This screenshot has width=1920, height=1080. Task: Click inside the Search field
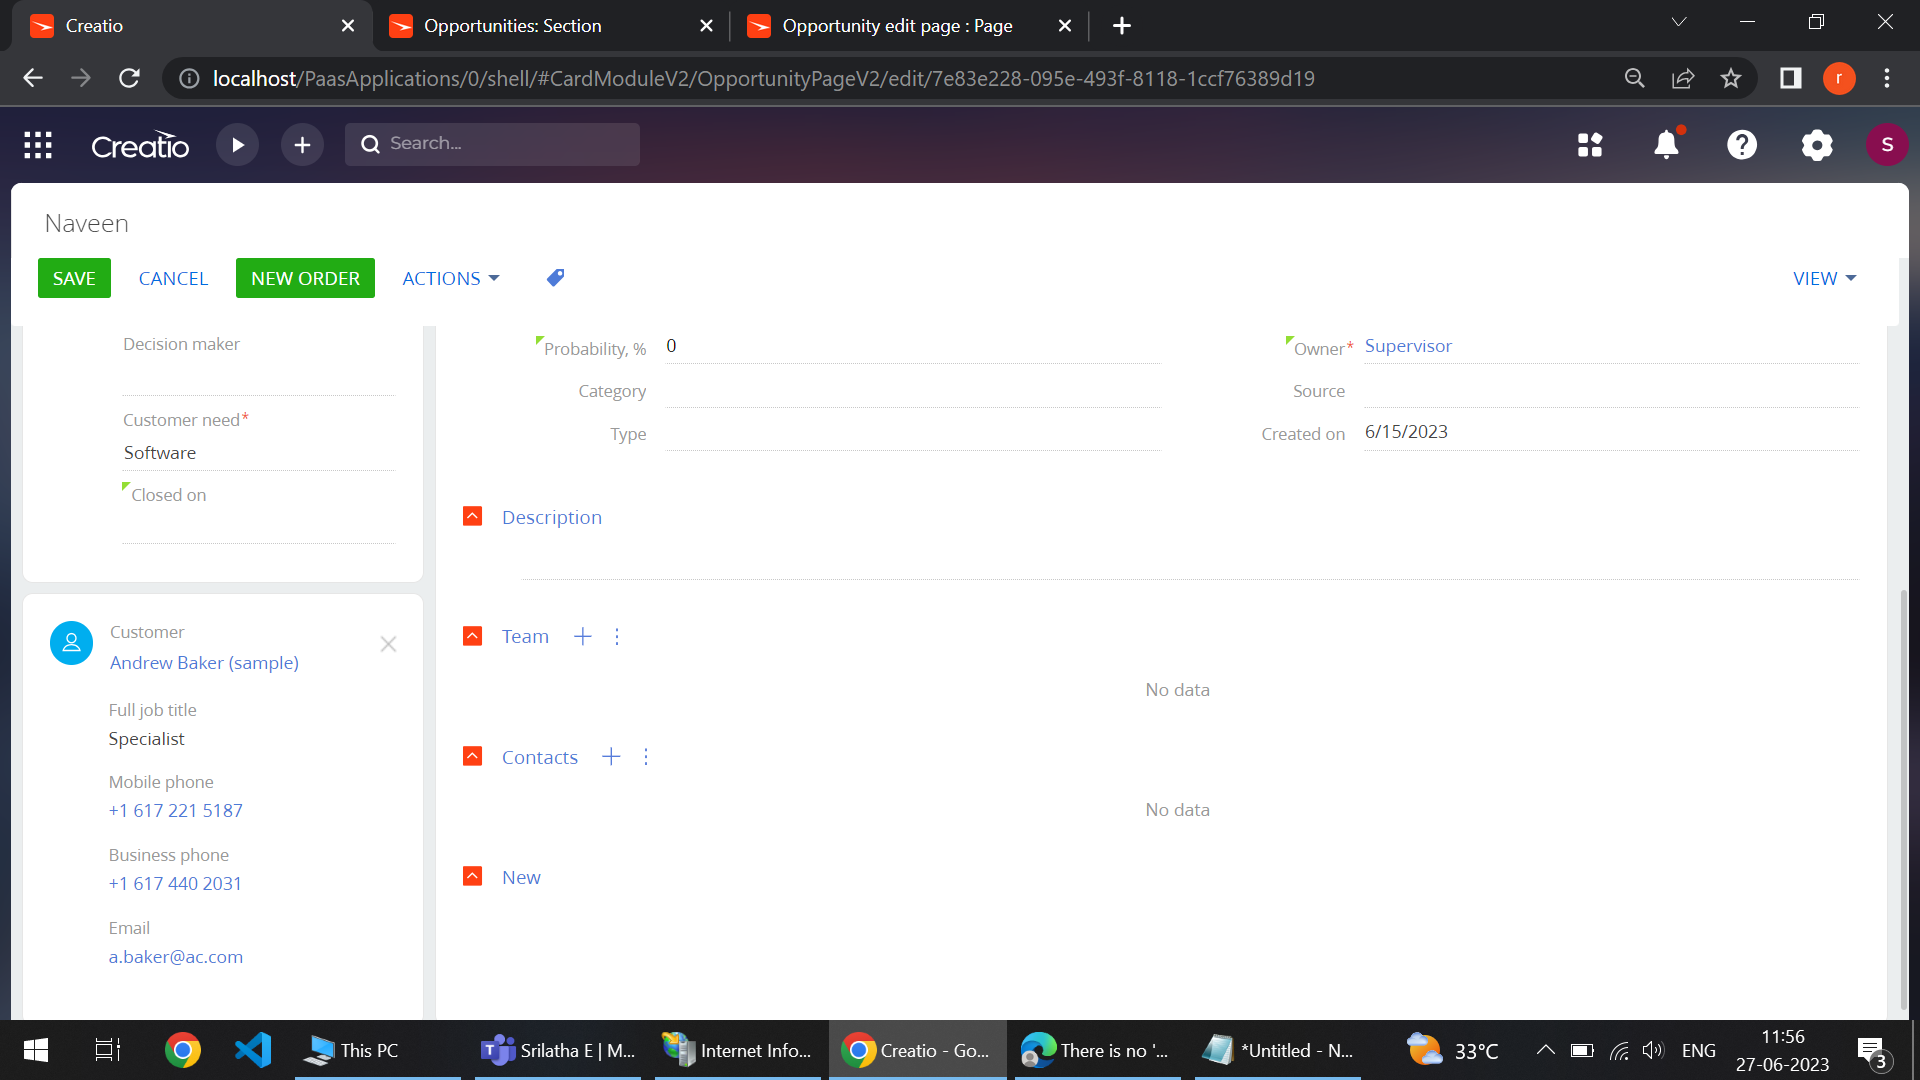[x=492, y=144]
